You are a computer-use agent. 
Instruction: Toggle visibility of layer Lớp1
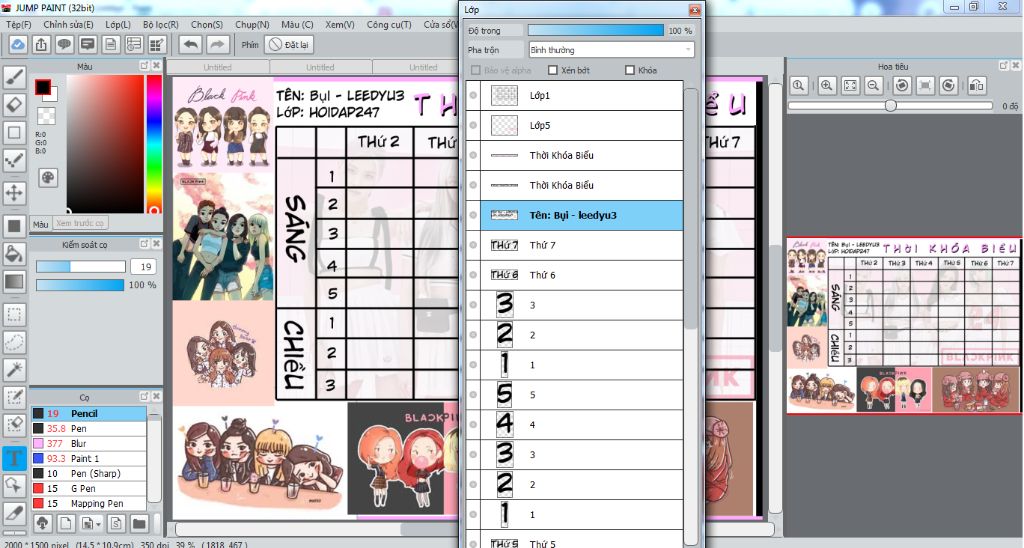click(473, 95)
